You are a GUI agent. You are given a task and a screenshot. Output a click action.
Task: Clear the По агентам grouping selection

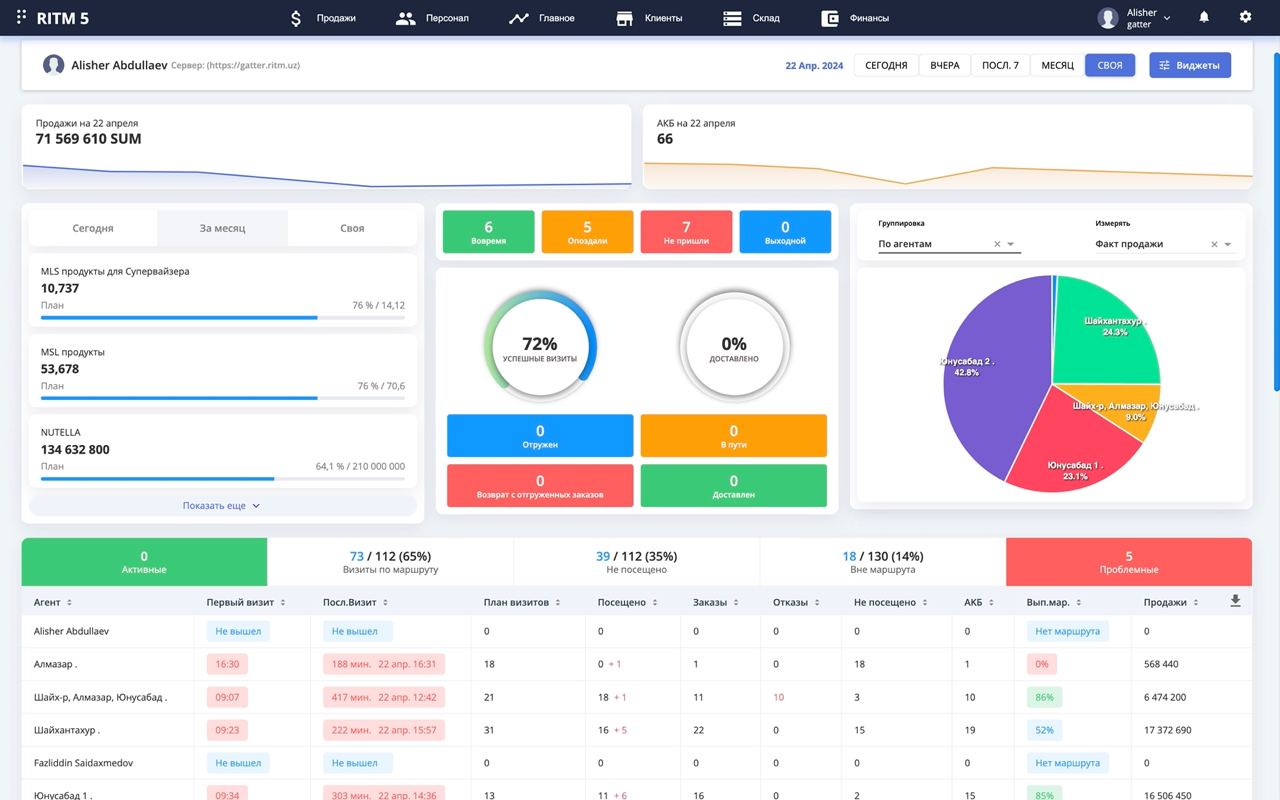point(997,244)
